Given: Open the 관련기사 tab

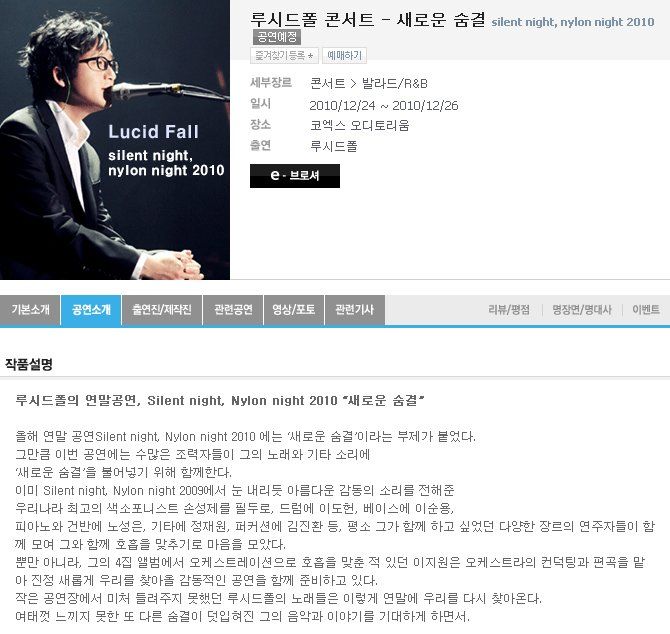Looking at the screenshot, I should [355, 310].
